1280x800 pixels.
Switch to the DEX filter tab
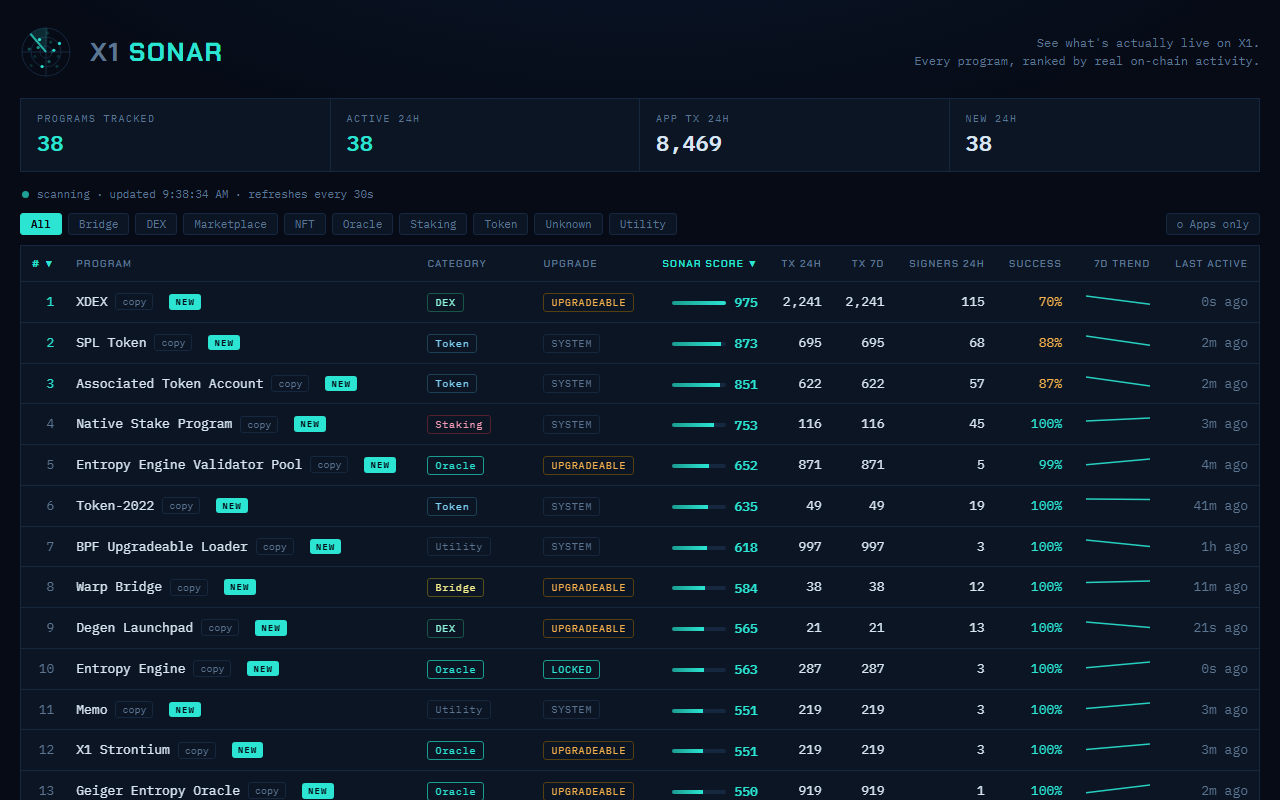156,224
